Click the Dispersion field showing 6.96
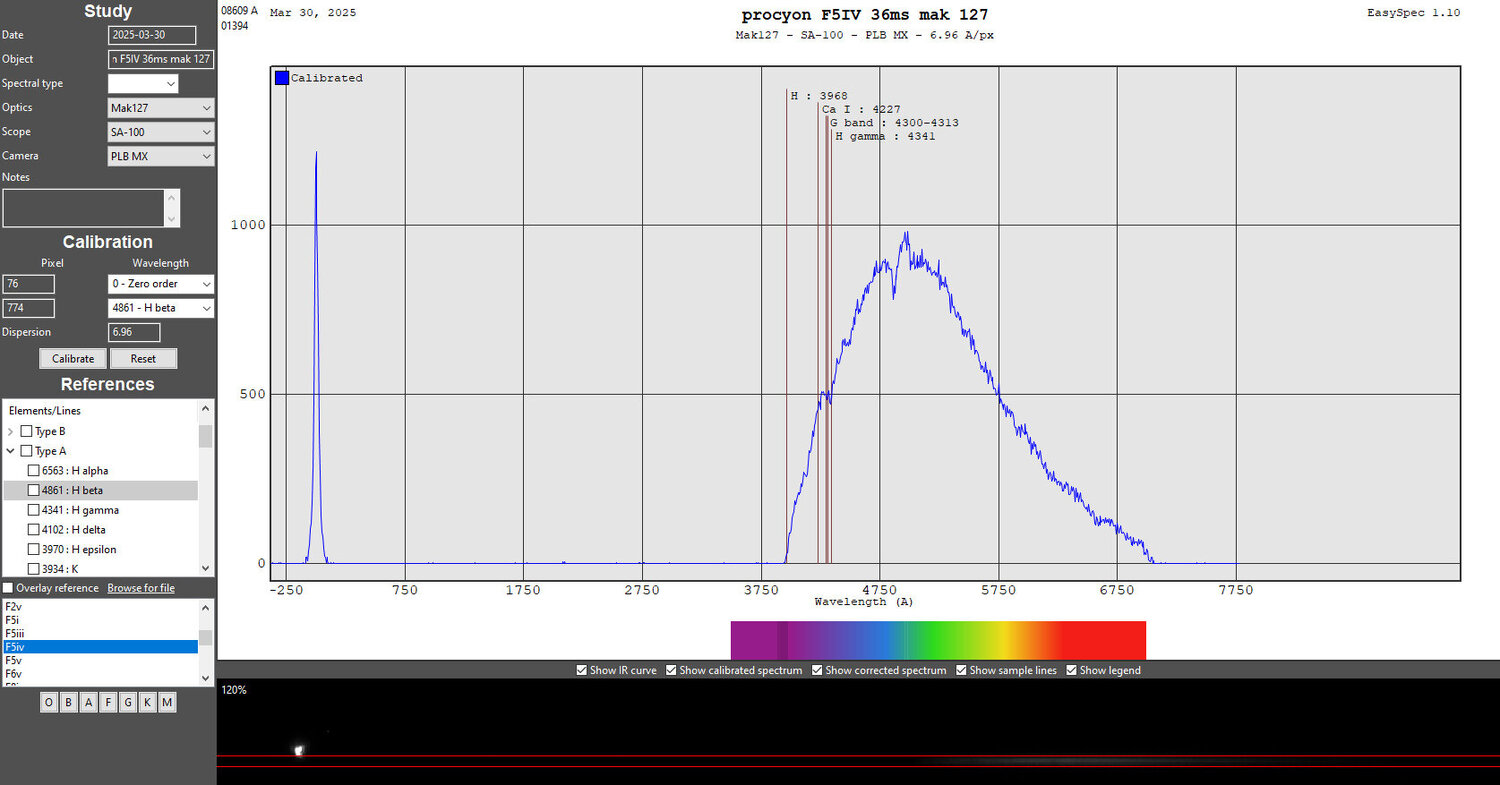Image resolution: width=1500 pixels, height=785 pixels. [134, 332]
